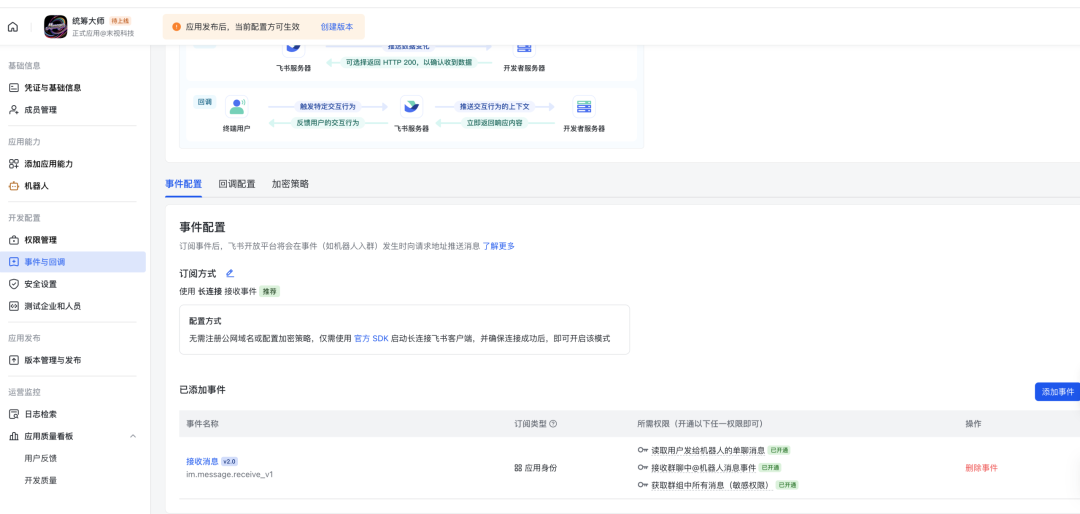The image size is (1080, 514).
Task: Click 接收群聊中@机器人消息事件 permission
Action: (x=704, y=468)
